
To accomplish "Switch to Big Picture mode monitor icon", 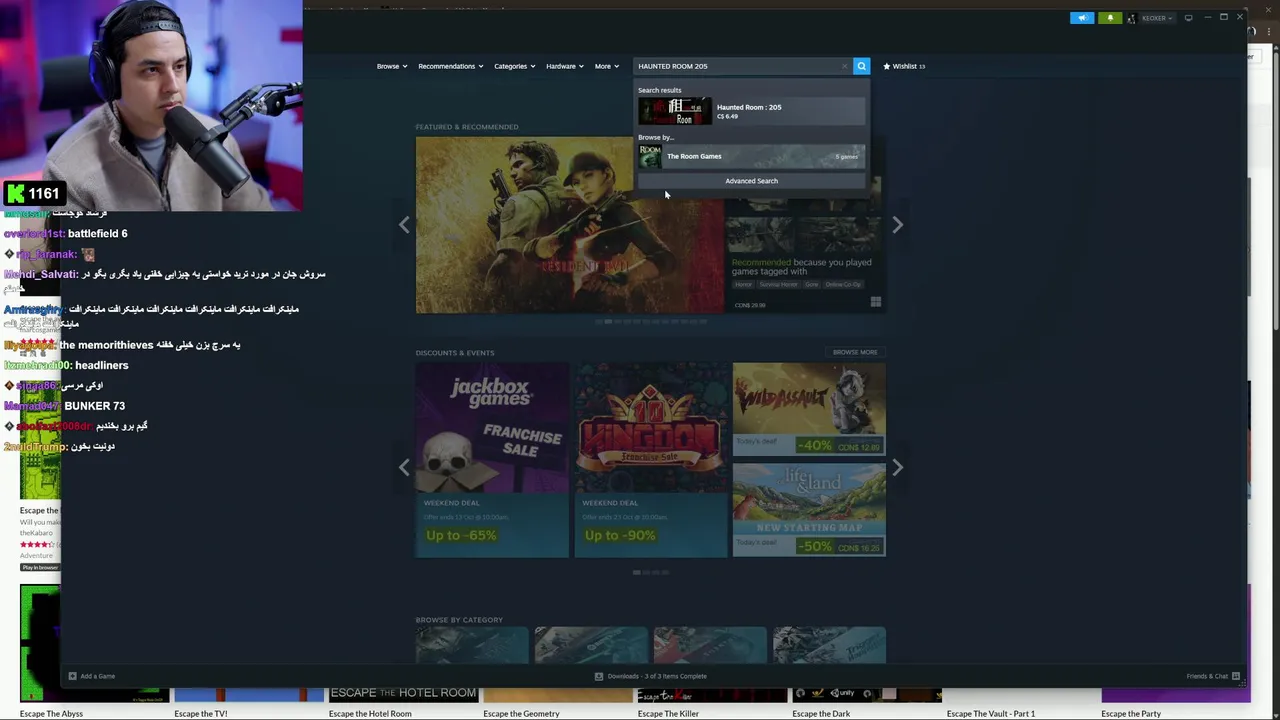I will point(1188,18).
